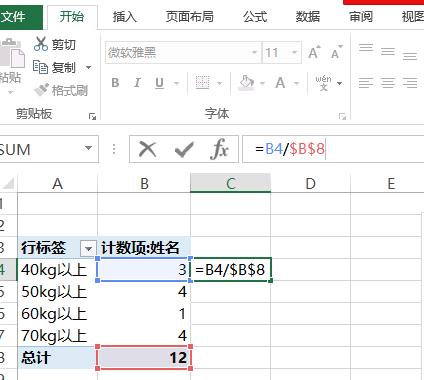The width and height of the screenshot is (424, 380).
Task: Click formula bar expand dots handle
Action: [114, 149]
